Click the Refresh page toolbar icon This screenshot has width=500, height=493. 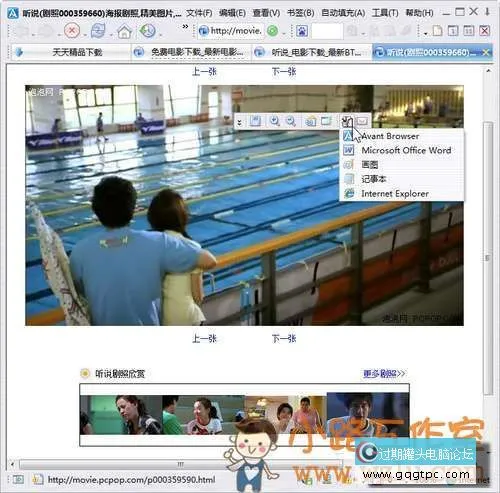(98, 31)
